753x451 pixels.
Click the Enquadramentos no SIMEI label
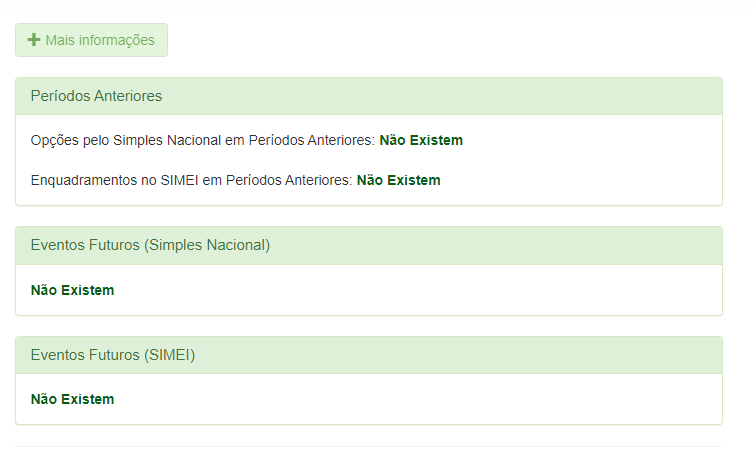tap(192, 180)
